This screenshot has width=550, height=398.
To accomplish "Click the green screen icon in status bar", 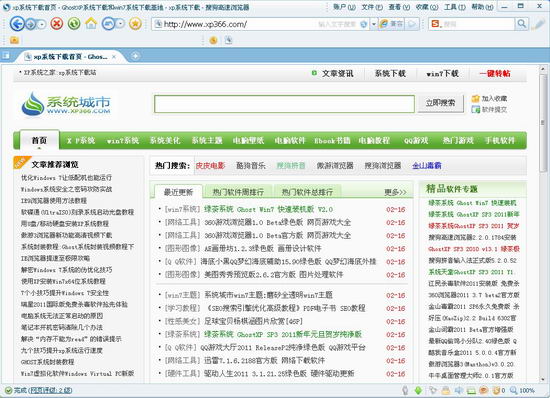I will coord(471,390).
